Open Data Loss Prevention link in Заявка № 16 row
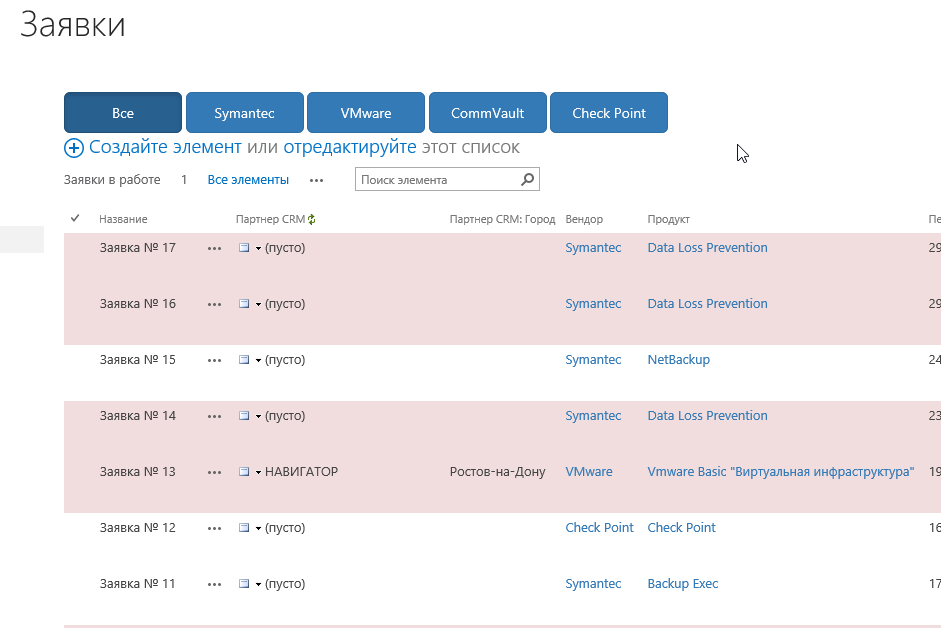 click(708, 304)
